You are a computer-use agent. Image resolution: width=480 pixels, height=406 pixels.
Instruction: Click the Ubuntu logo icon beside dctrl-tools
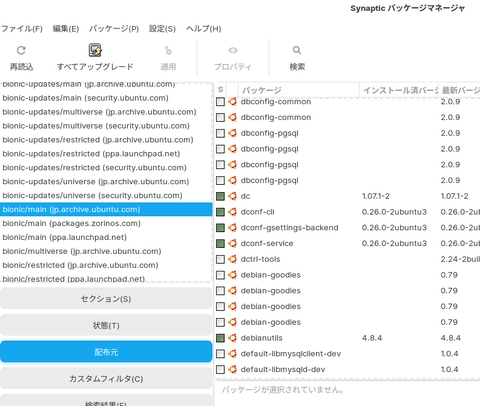pos(232,259)
